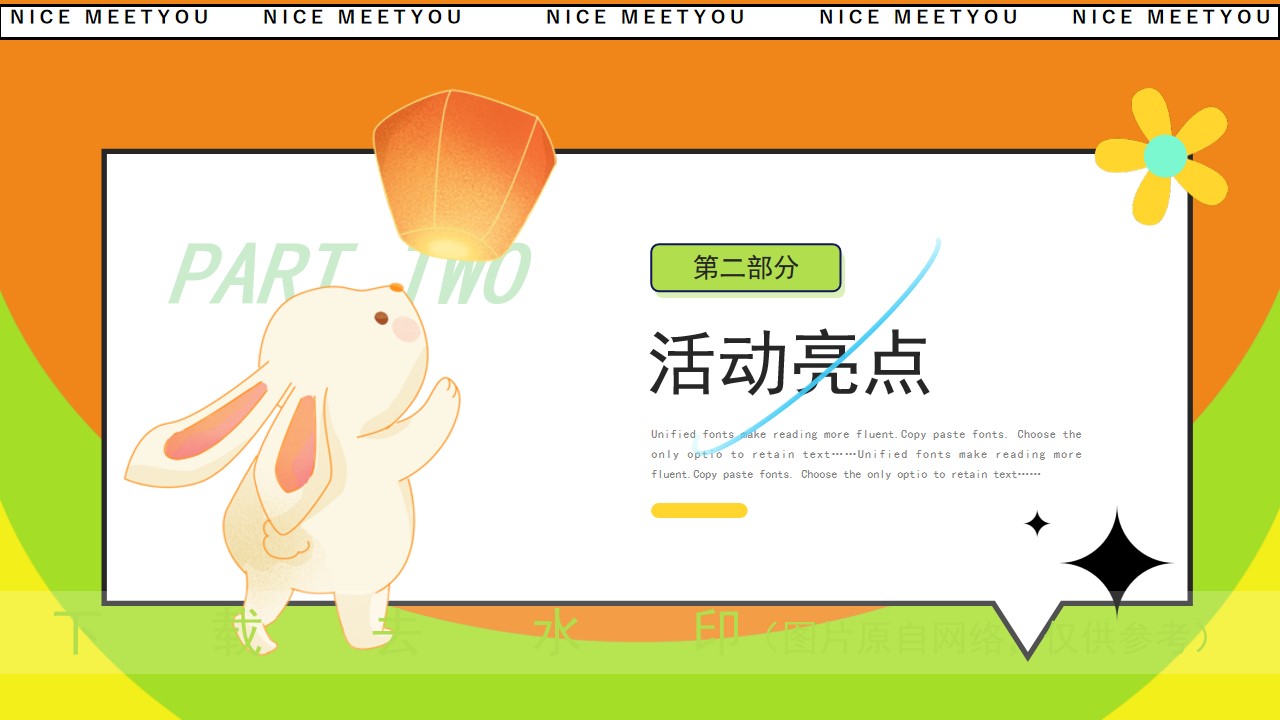Select the large black four-point star
The height and width of the screenshot is (720, 1280).
click(1117, 564)
